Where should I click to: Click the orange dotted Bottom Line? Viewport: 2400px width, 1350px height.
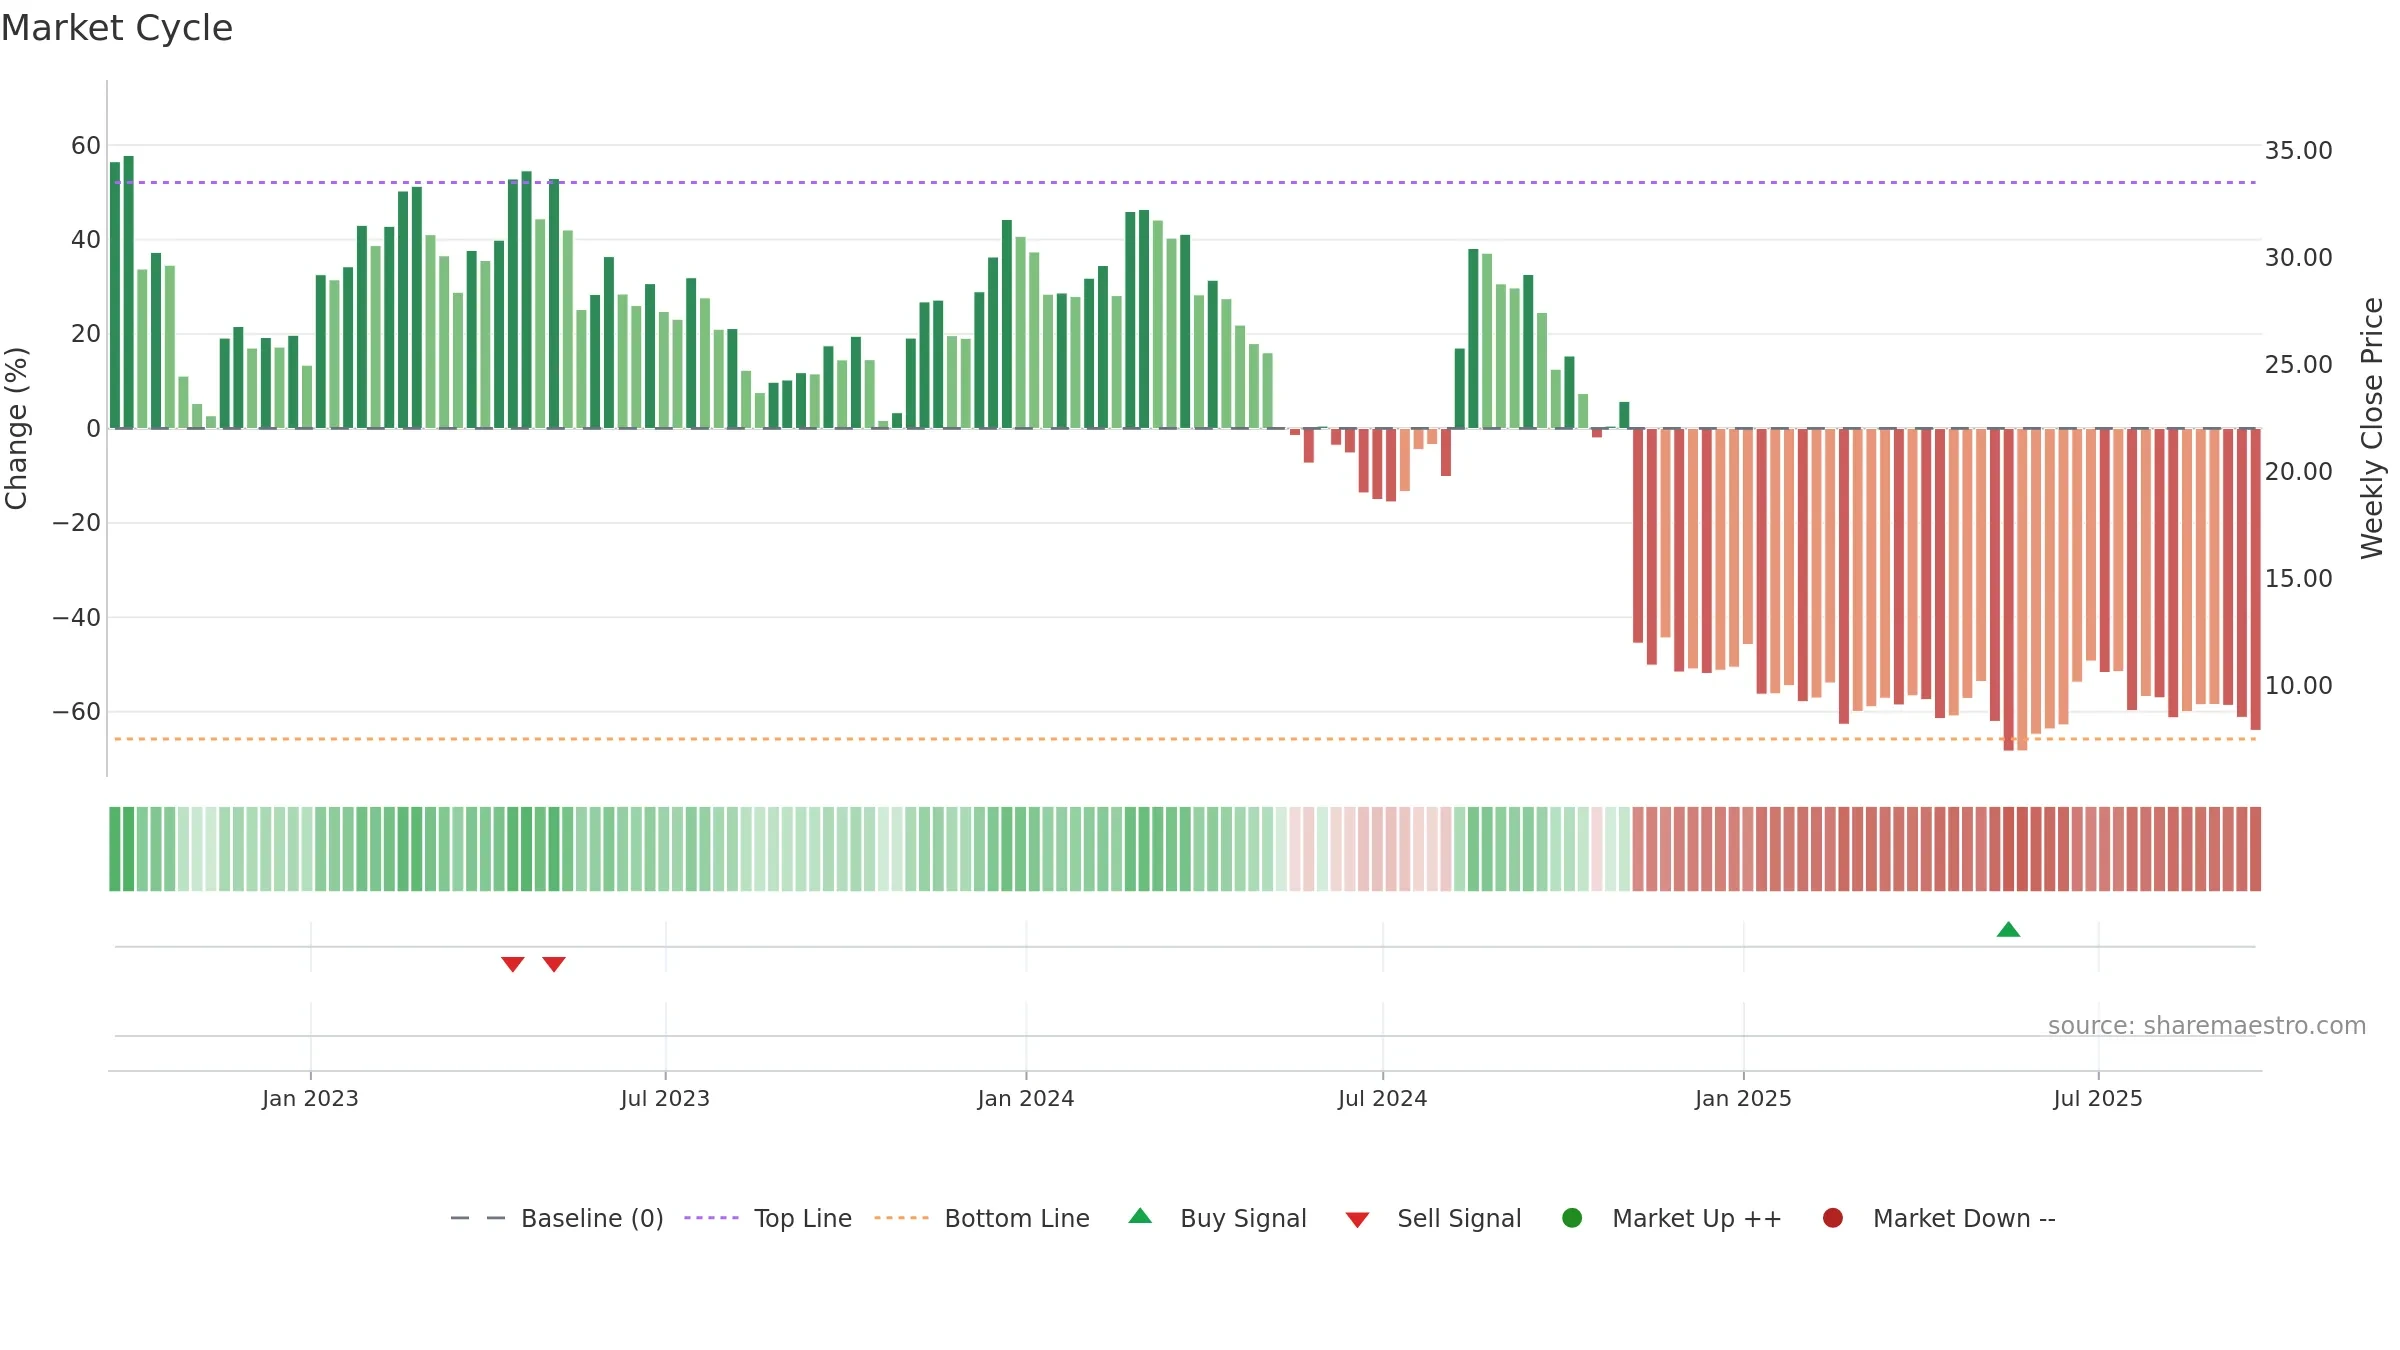coord(1185,739)
